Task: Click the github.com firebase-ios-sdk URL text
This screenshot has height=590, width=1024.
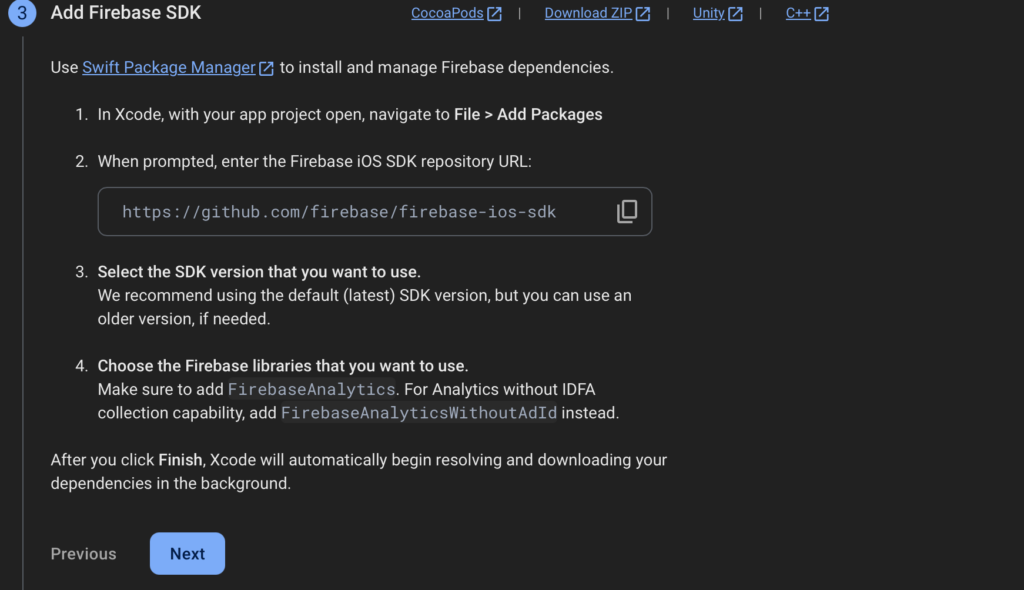Action: [x=339, y=212]
